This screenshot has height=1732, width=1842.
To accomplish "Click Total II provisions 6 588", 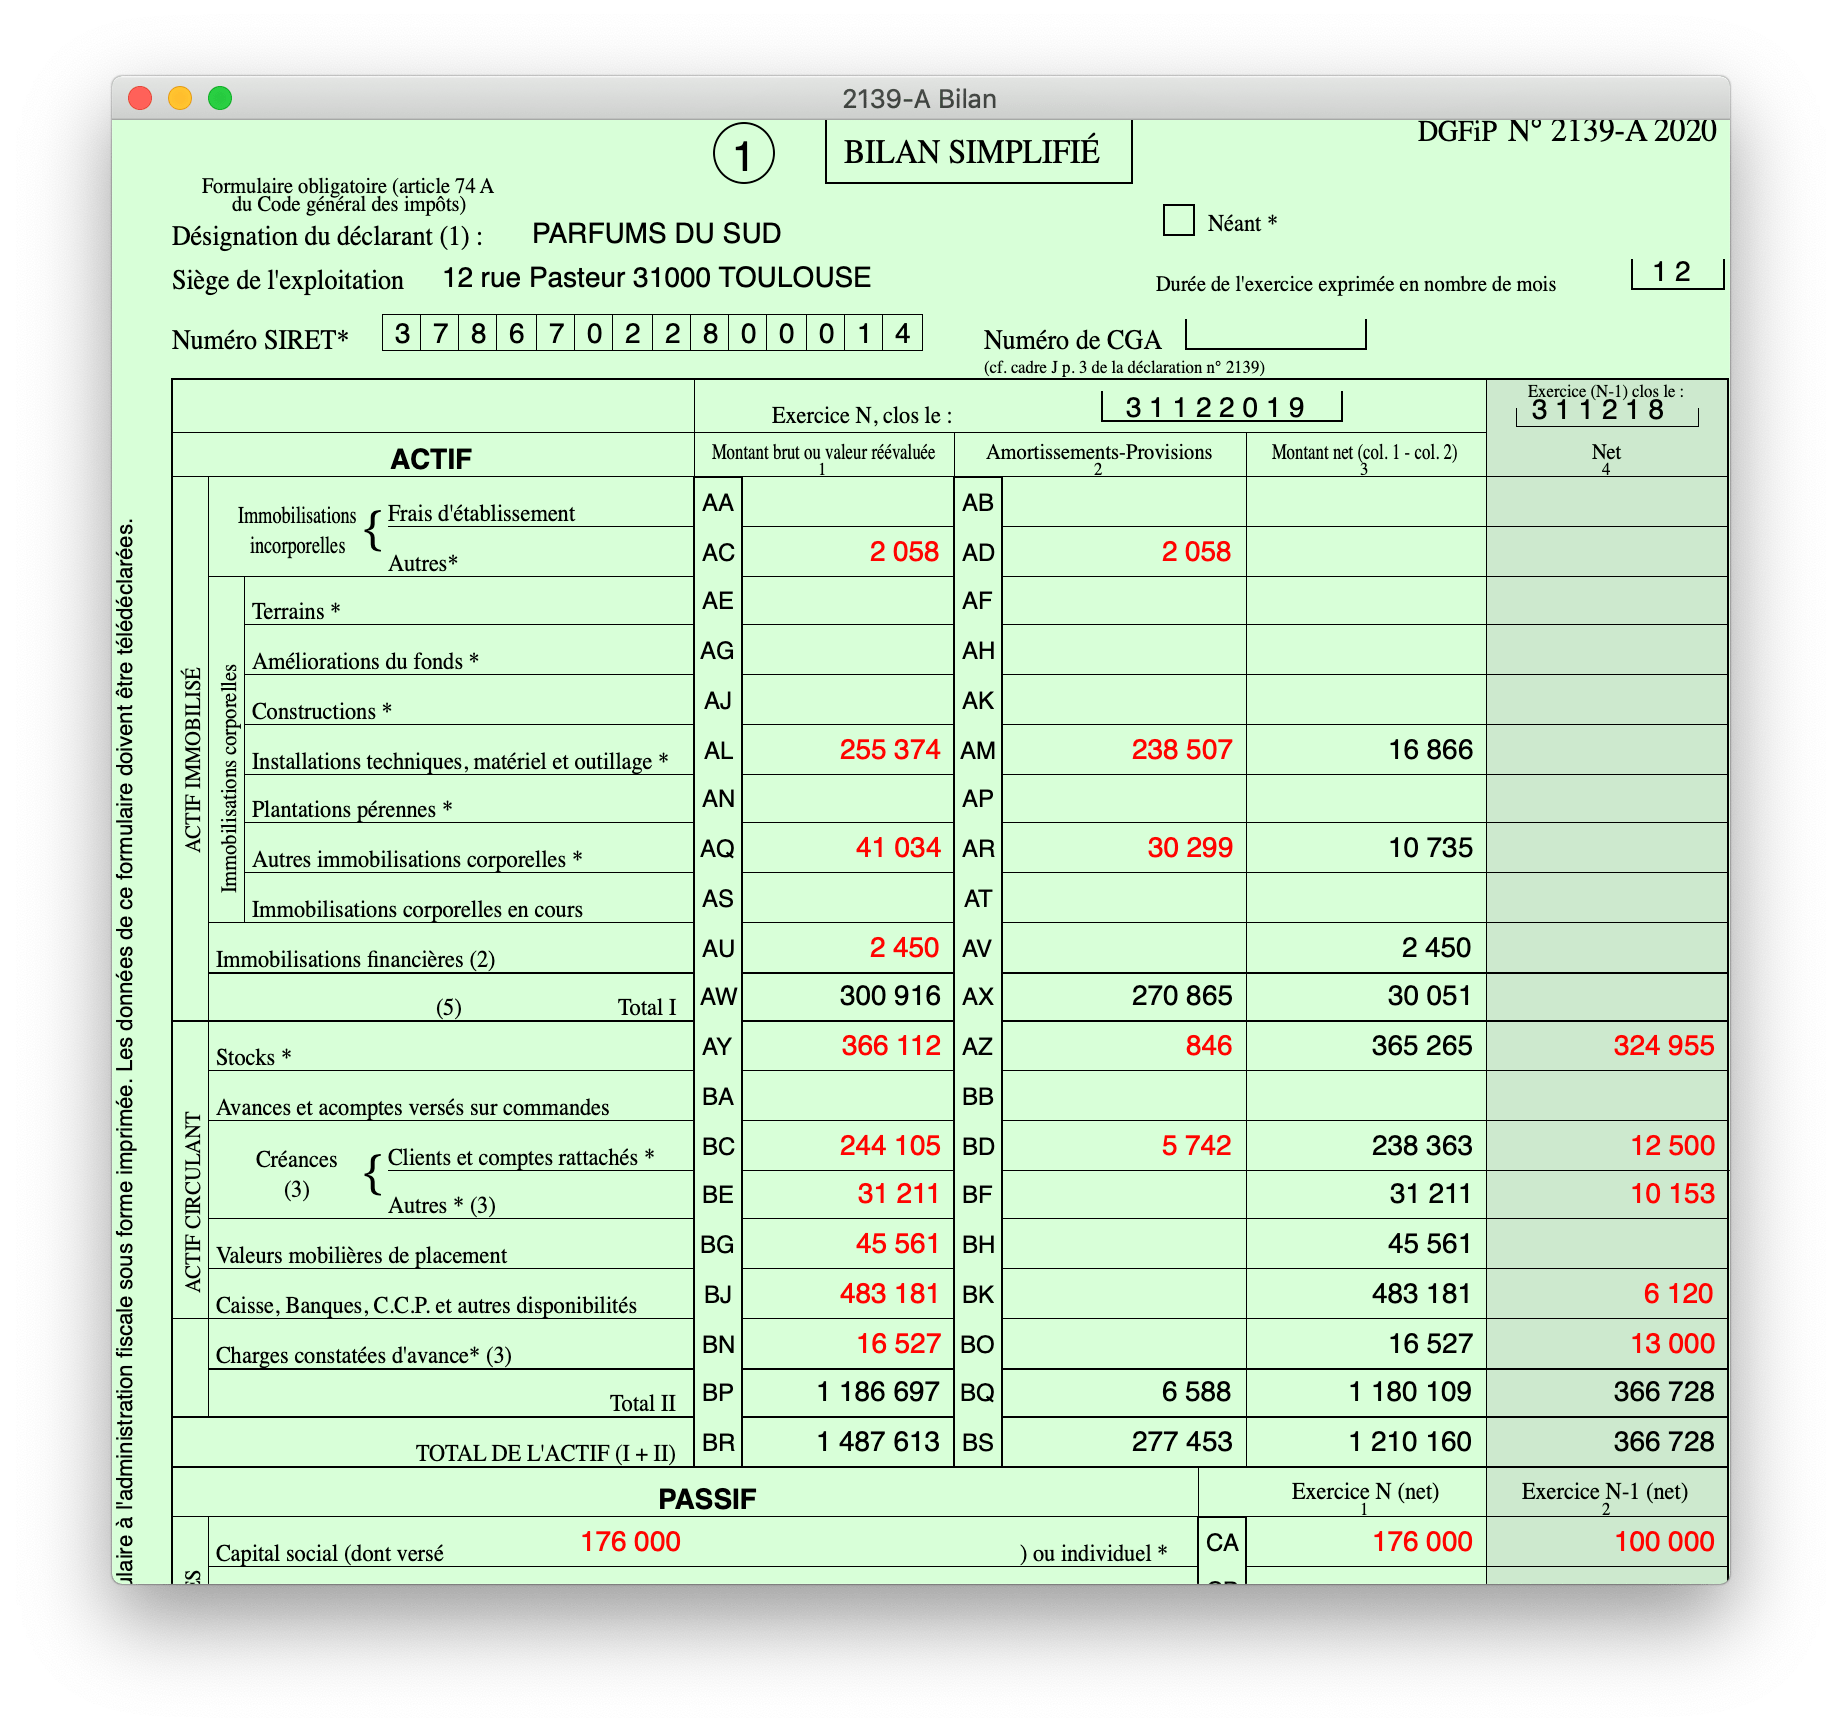I will coord(1124,1392).
